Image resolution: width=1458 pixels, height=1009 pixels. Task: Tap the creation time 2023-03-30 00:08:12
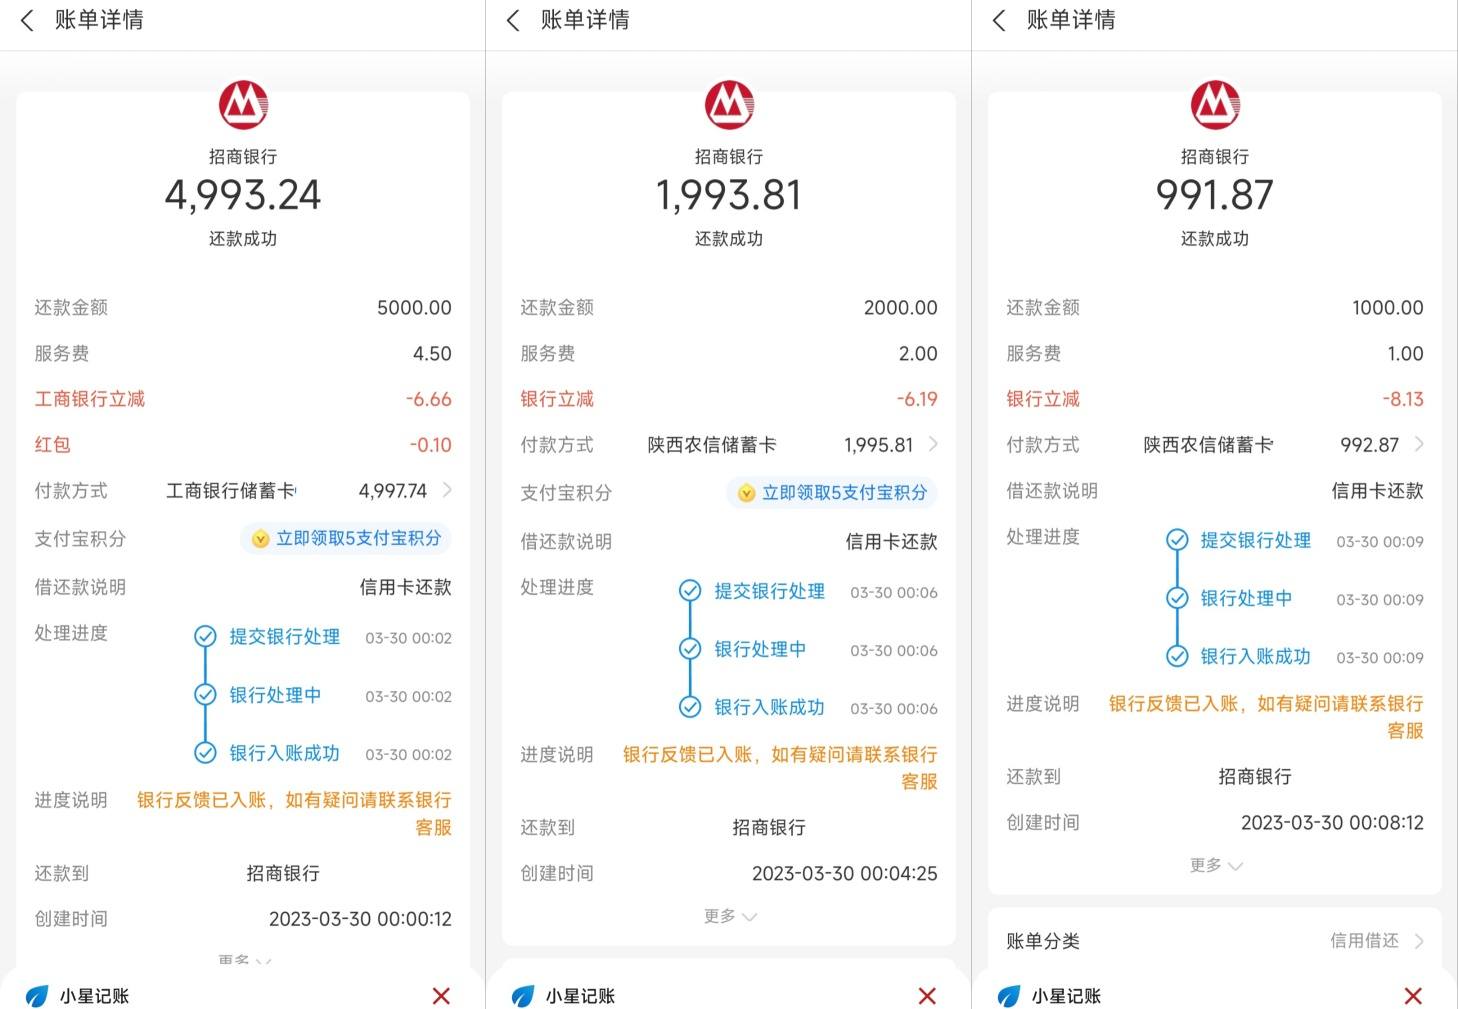1332,822
